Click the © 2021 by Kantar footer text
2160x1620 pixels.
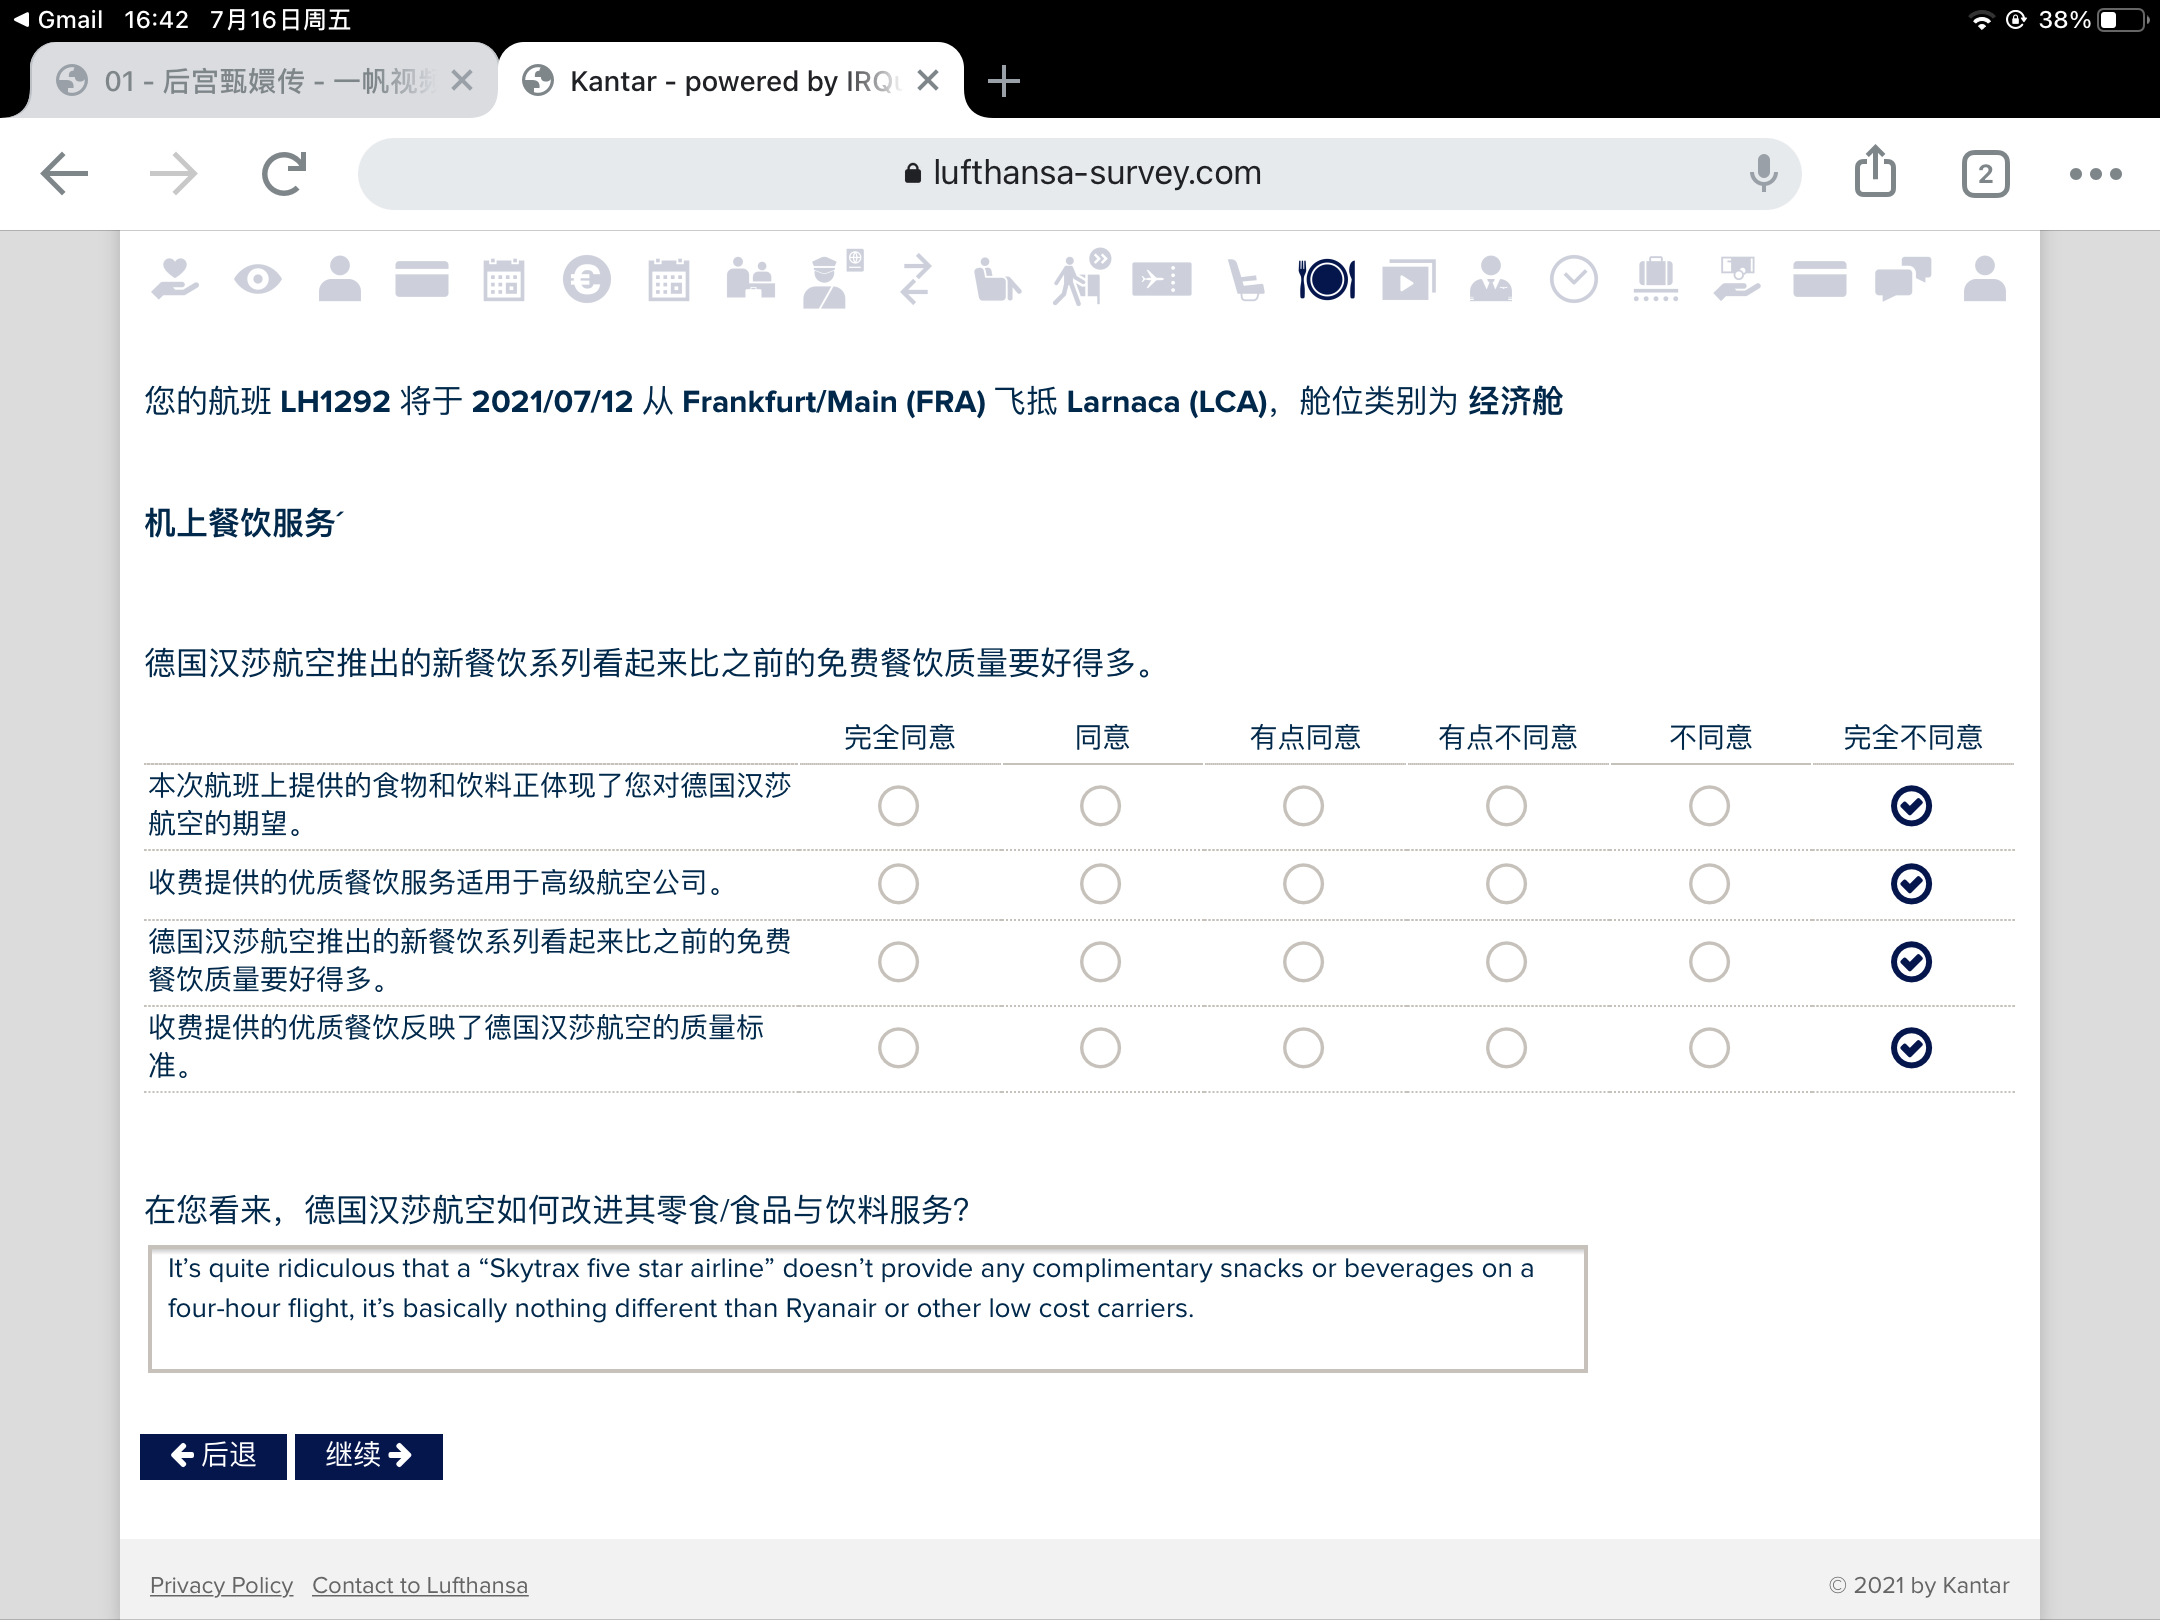[x=1919, y=1586]
